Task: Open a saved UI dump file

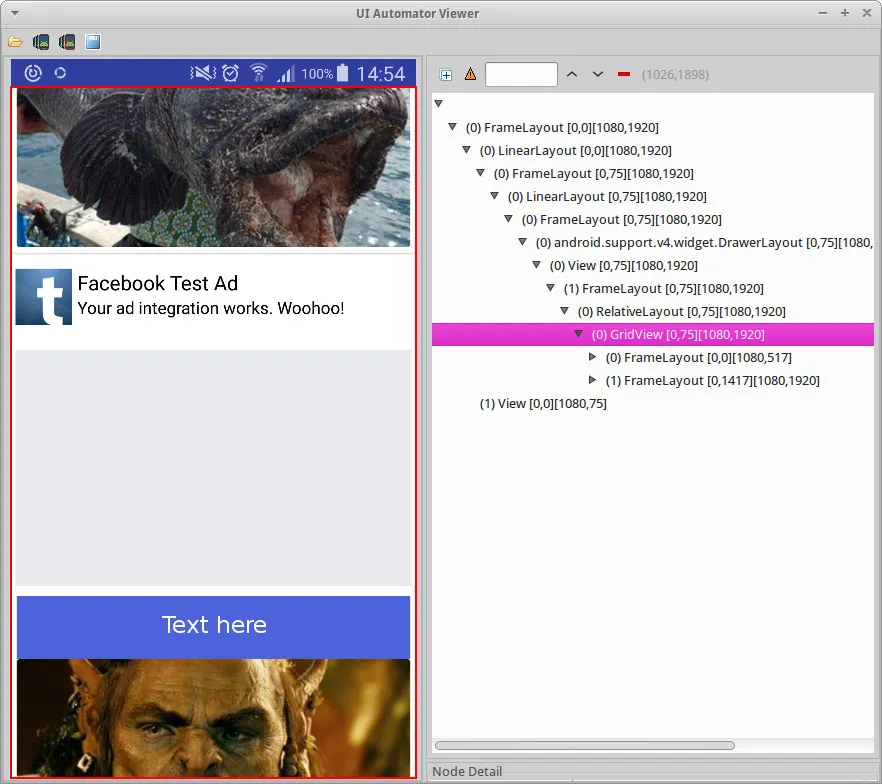Action: click(x=15, y=42)
